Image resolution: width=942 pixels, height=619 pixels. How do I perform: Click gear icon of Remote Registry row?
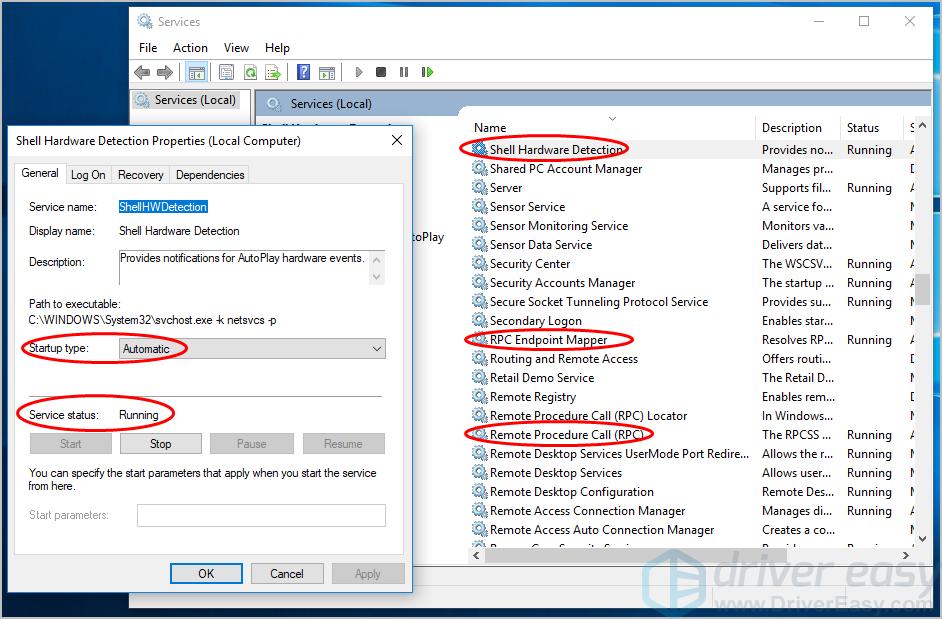pos(479,397)
